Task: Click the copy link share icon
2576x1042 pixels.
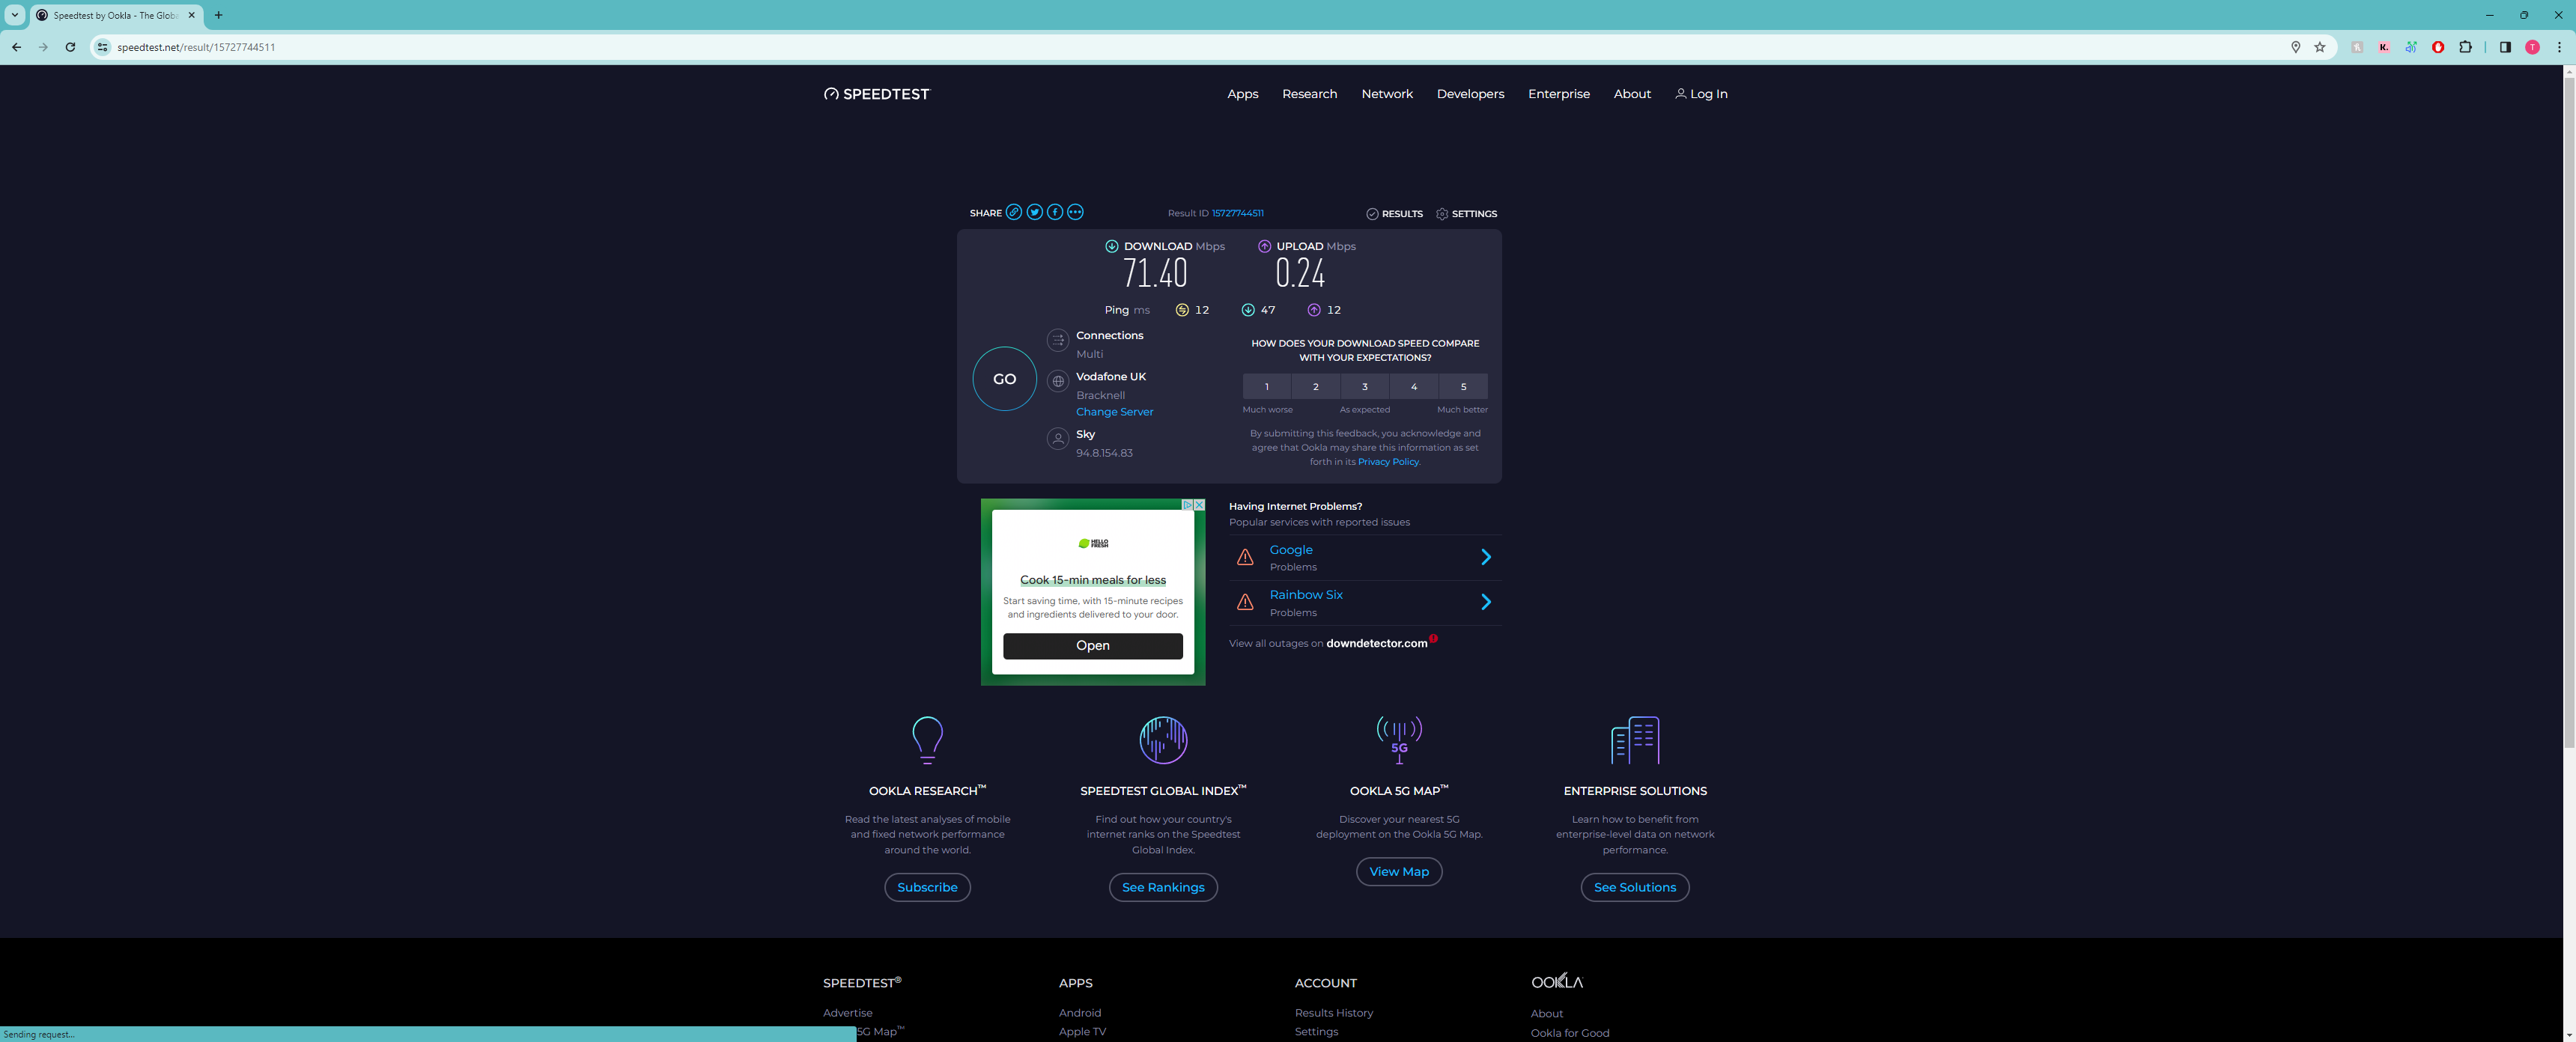Action: coord(1014,212)
